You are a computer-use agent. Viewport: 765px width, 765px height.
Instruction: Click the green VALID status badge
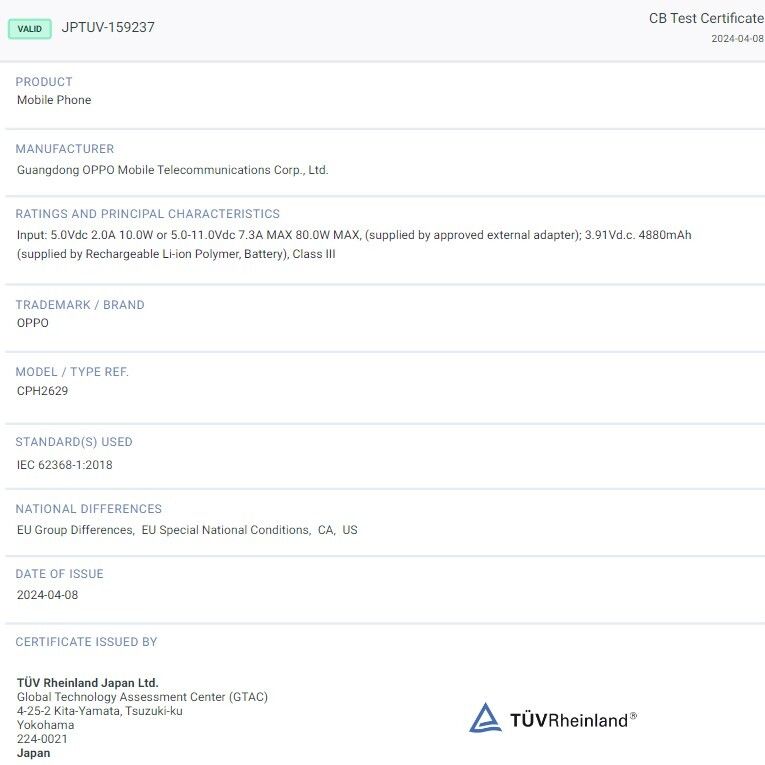[x=30, y=29]
